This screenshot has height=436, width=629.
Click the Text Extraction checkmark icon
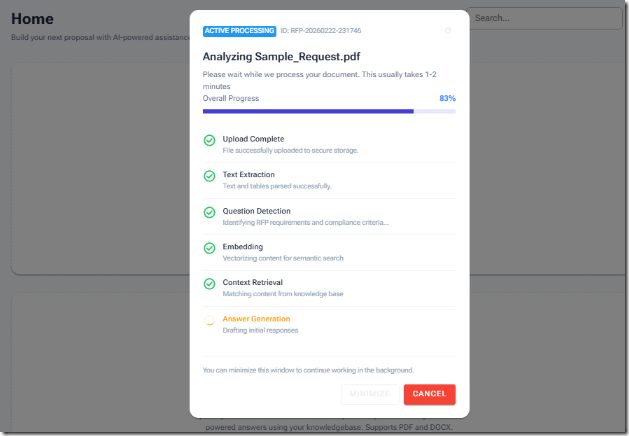coord(209,176)
